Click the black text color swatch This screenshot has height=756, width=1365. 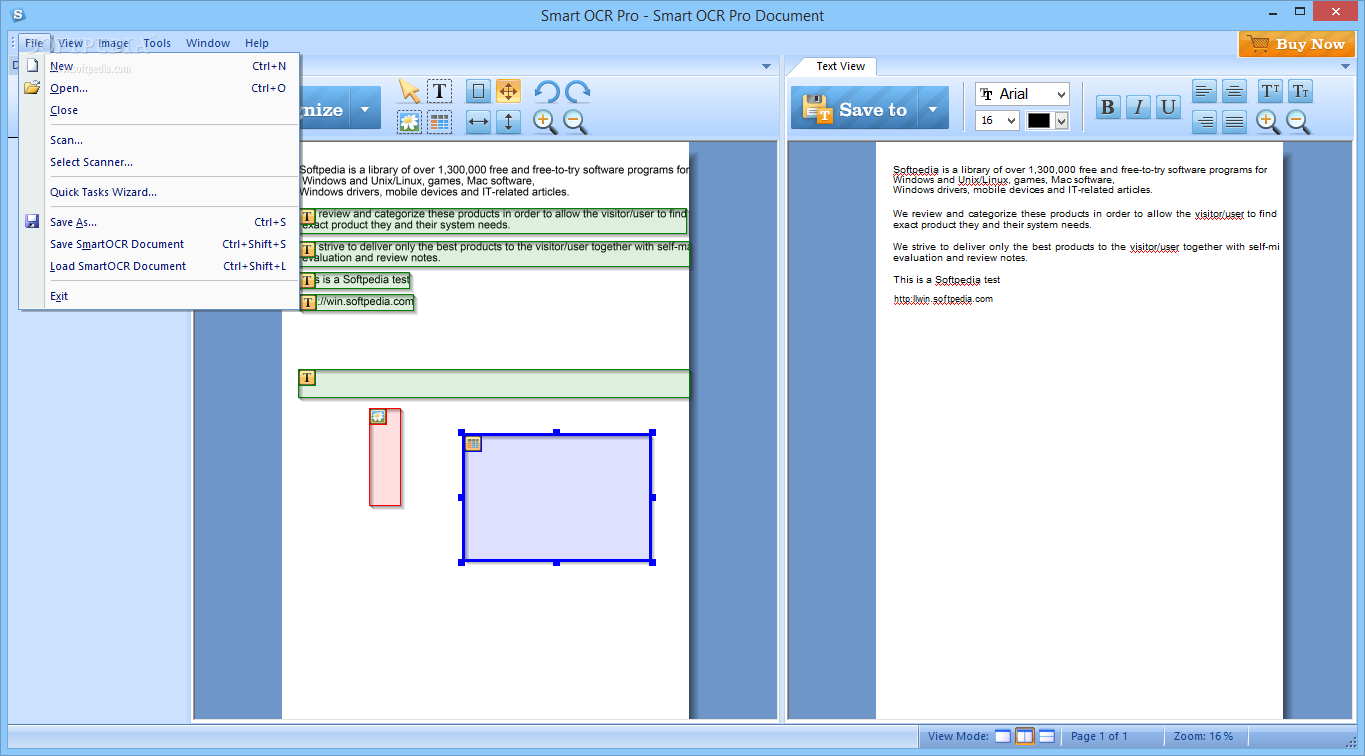coord(1040,120)
